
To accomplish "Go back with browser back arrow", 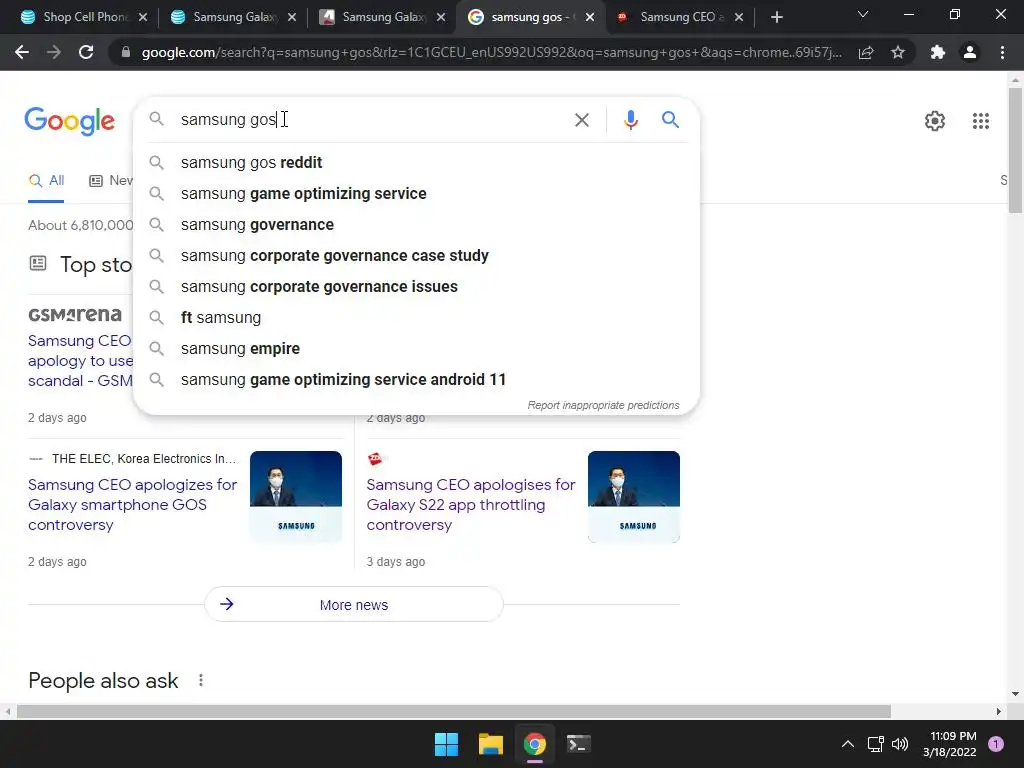I will (x=22, y=52).
